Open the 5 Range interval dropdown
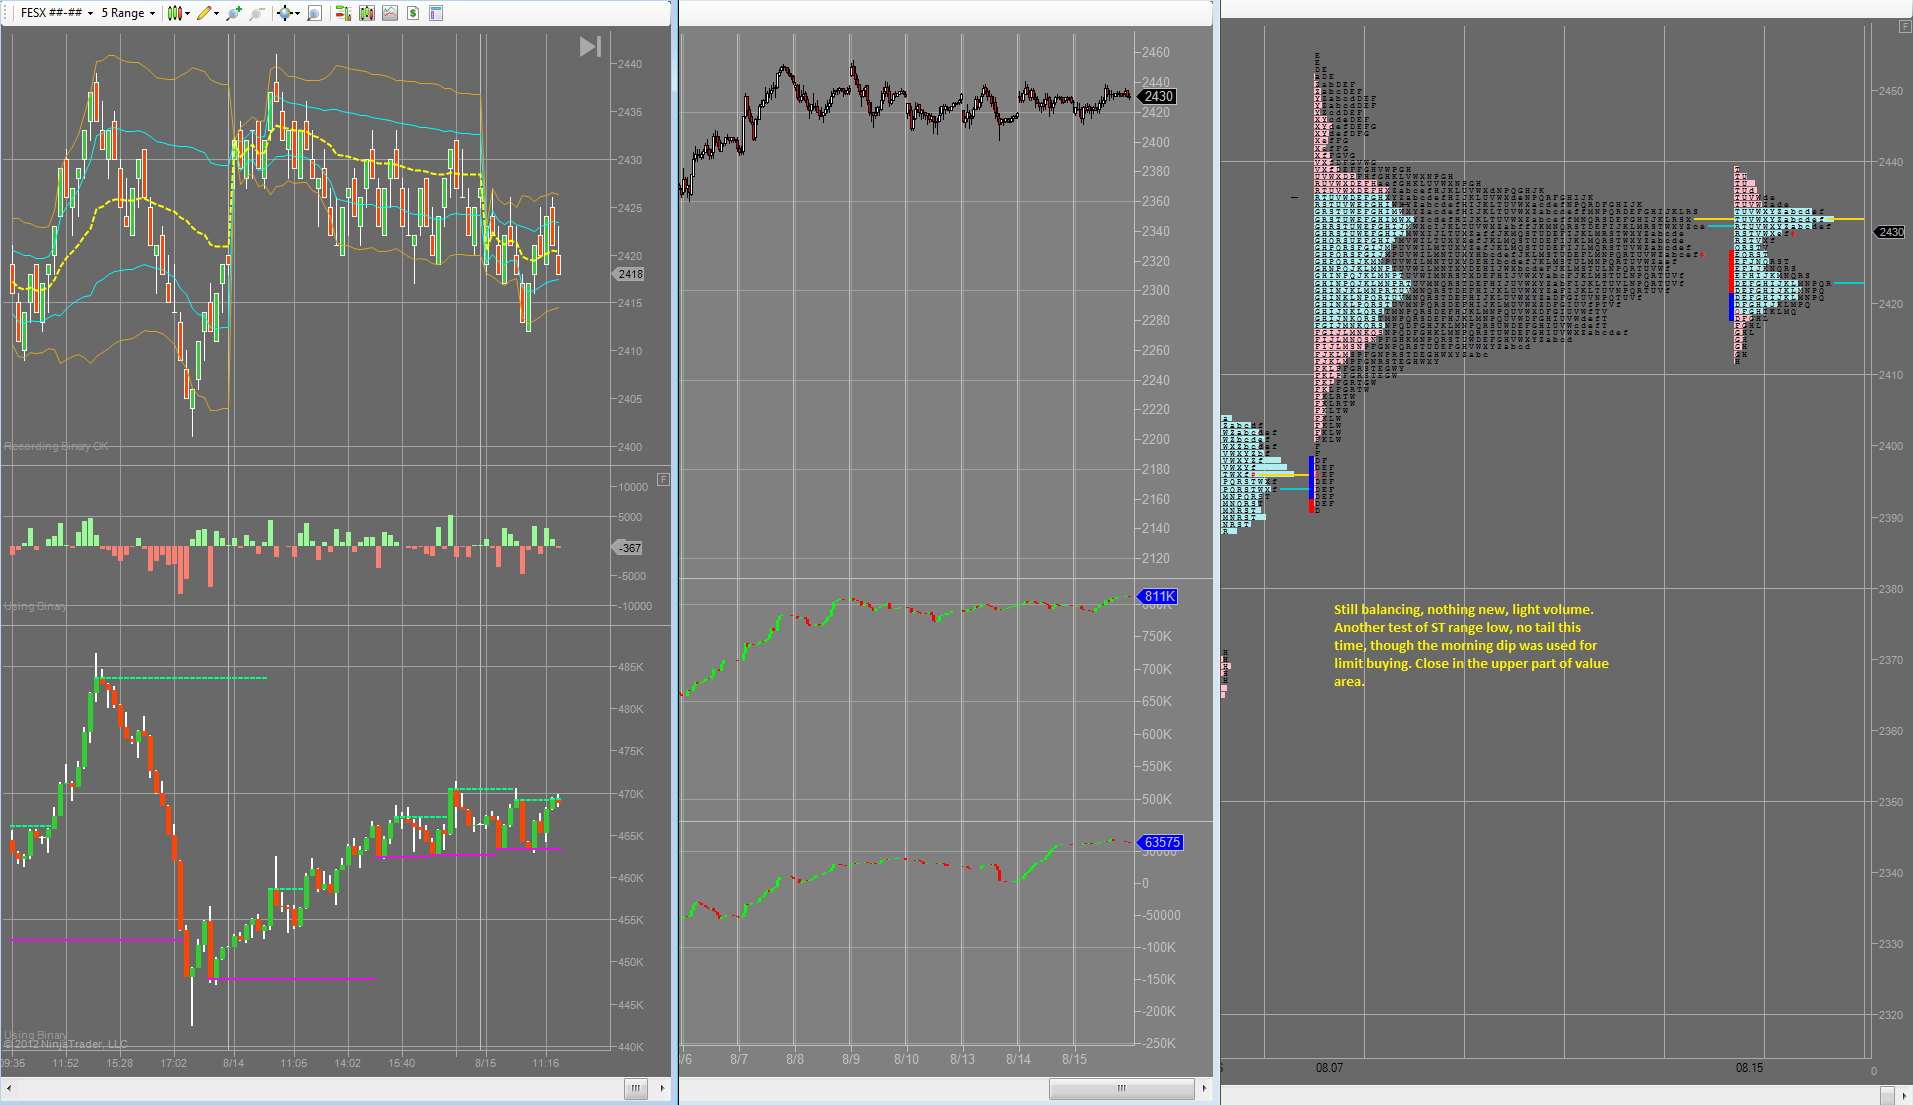 click(x=128, y=13)
